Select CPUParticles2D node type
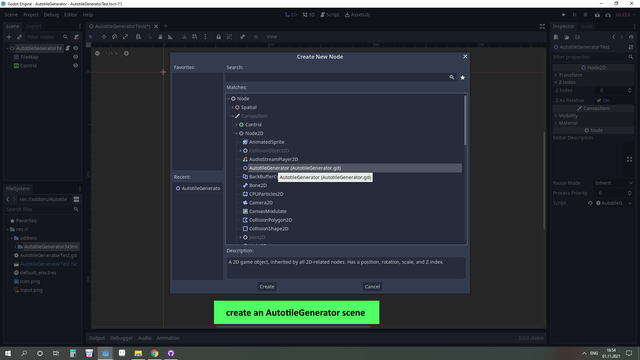 coord(266,194)
